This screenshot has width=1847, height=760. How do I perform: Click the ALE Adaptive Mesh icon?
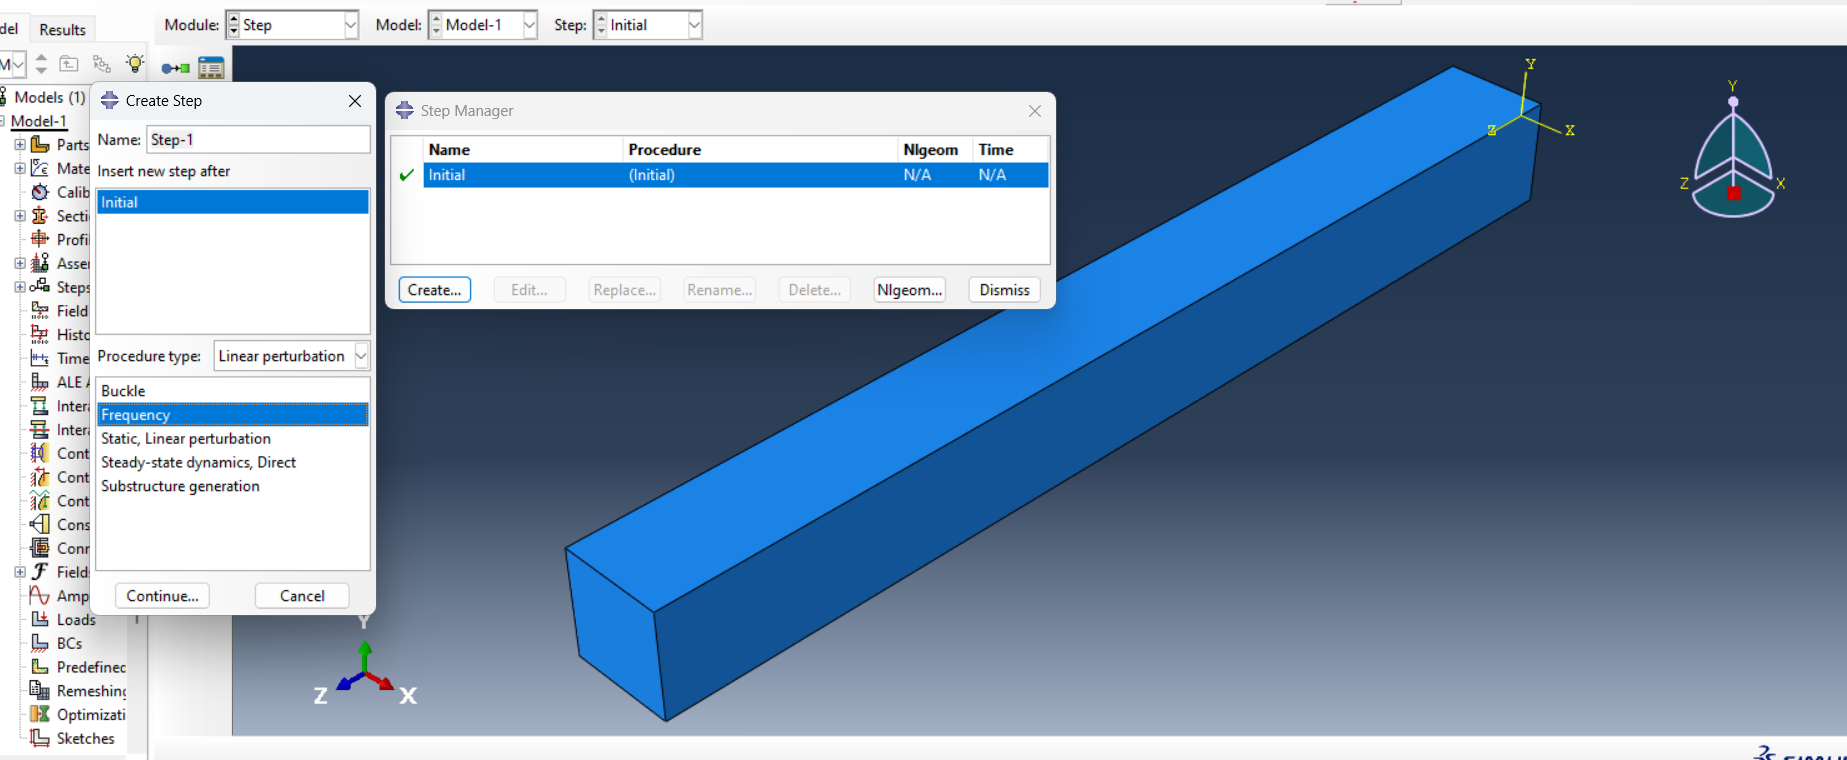pyautogui.click(x=40, y=382)
